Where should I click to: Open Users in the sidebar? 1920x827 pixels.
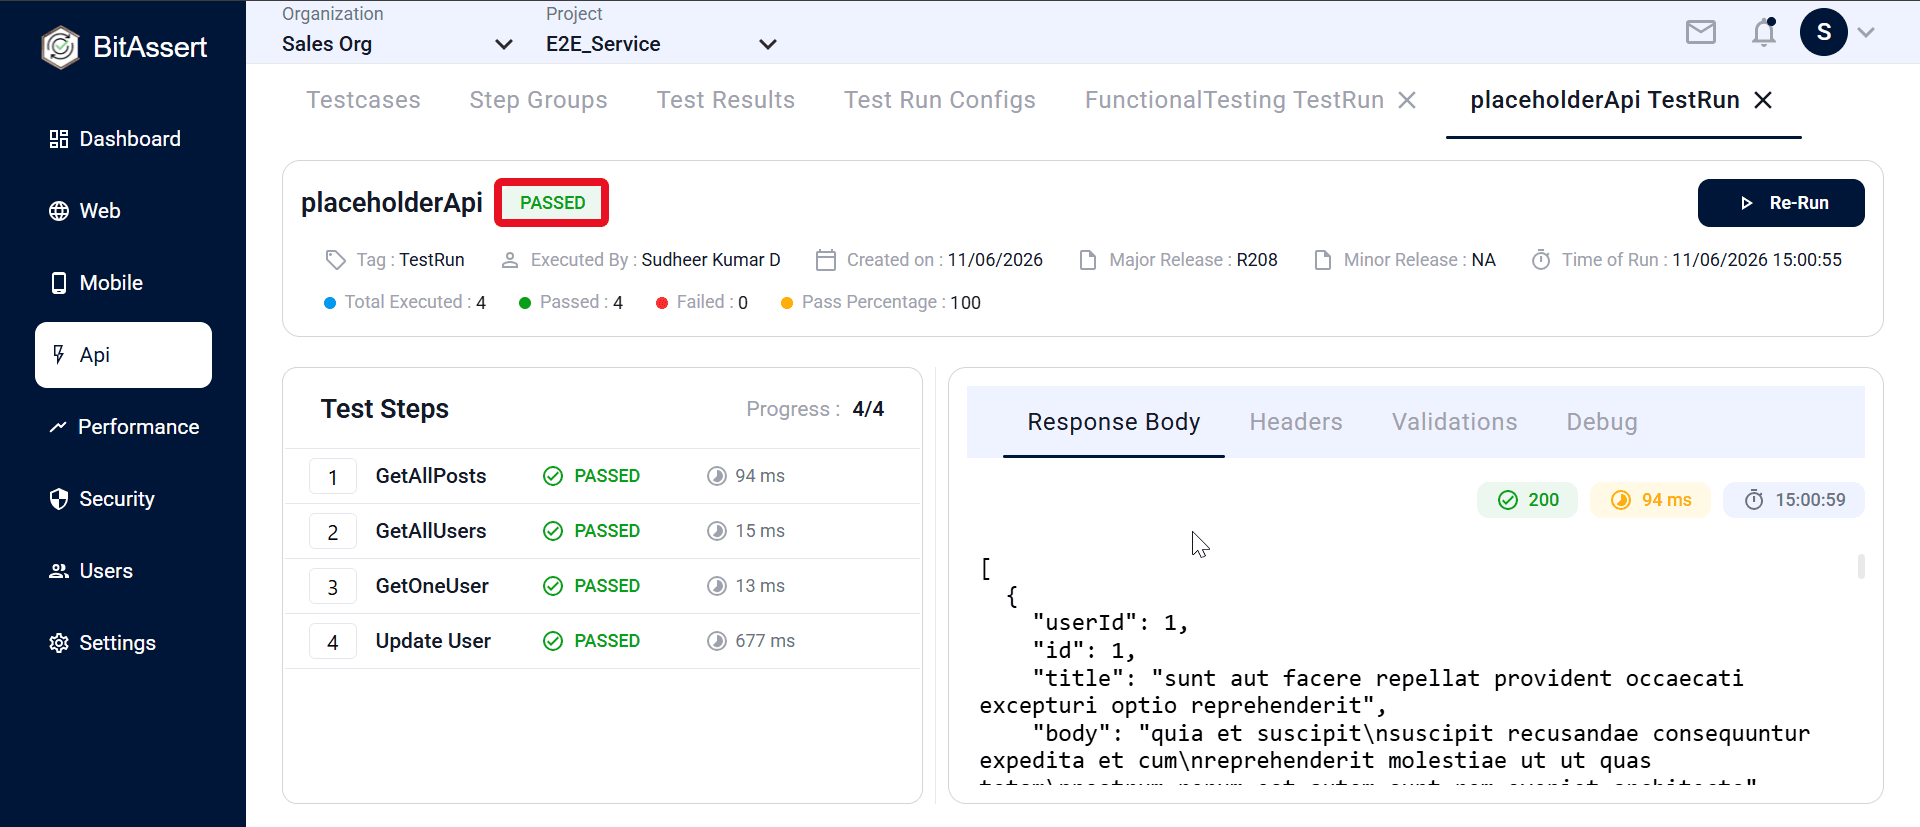123,571
